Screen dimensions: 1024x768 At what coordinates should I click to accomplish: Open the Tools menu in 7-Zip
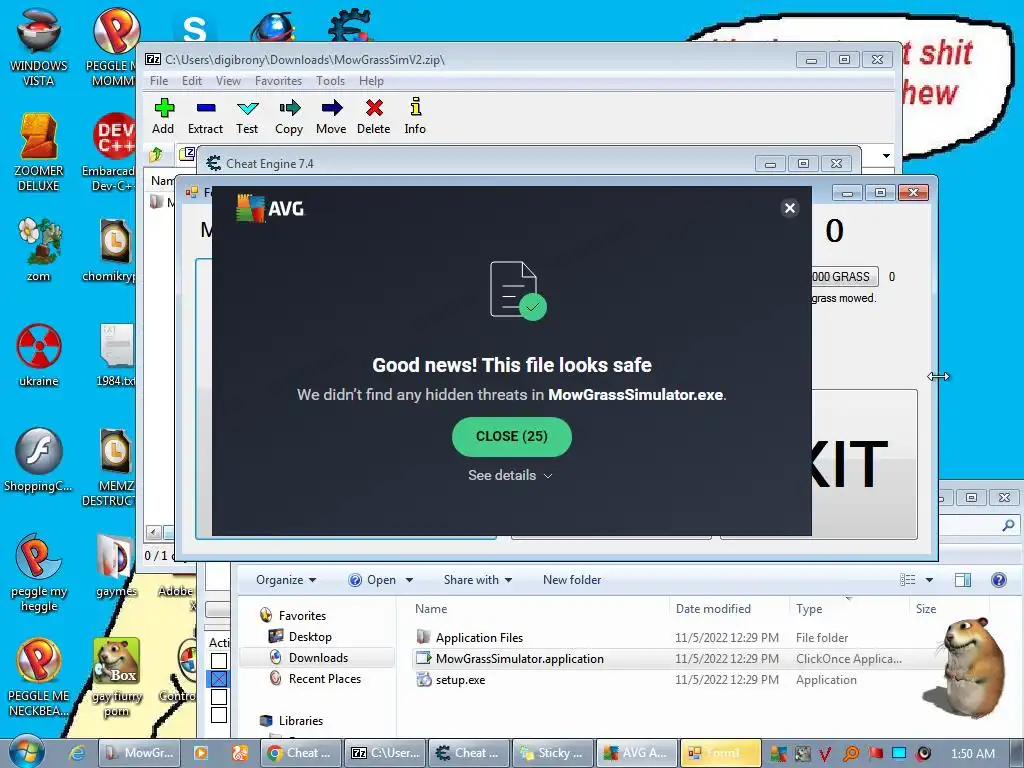(330, 81)
